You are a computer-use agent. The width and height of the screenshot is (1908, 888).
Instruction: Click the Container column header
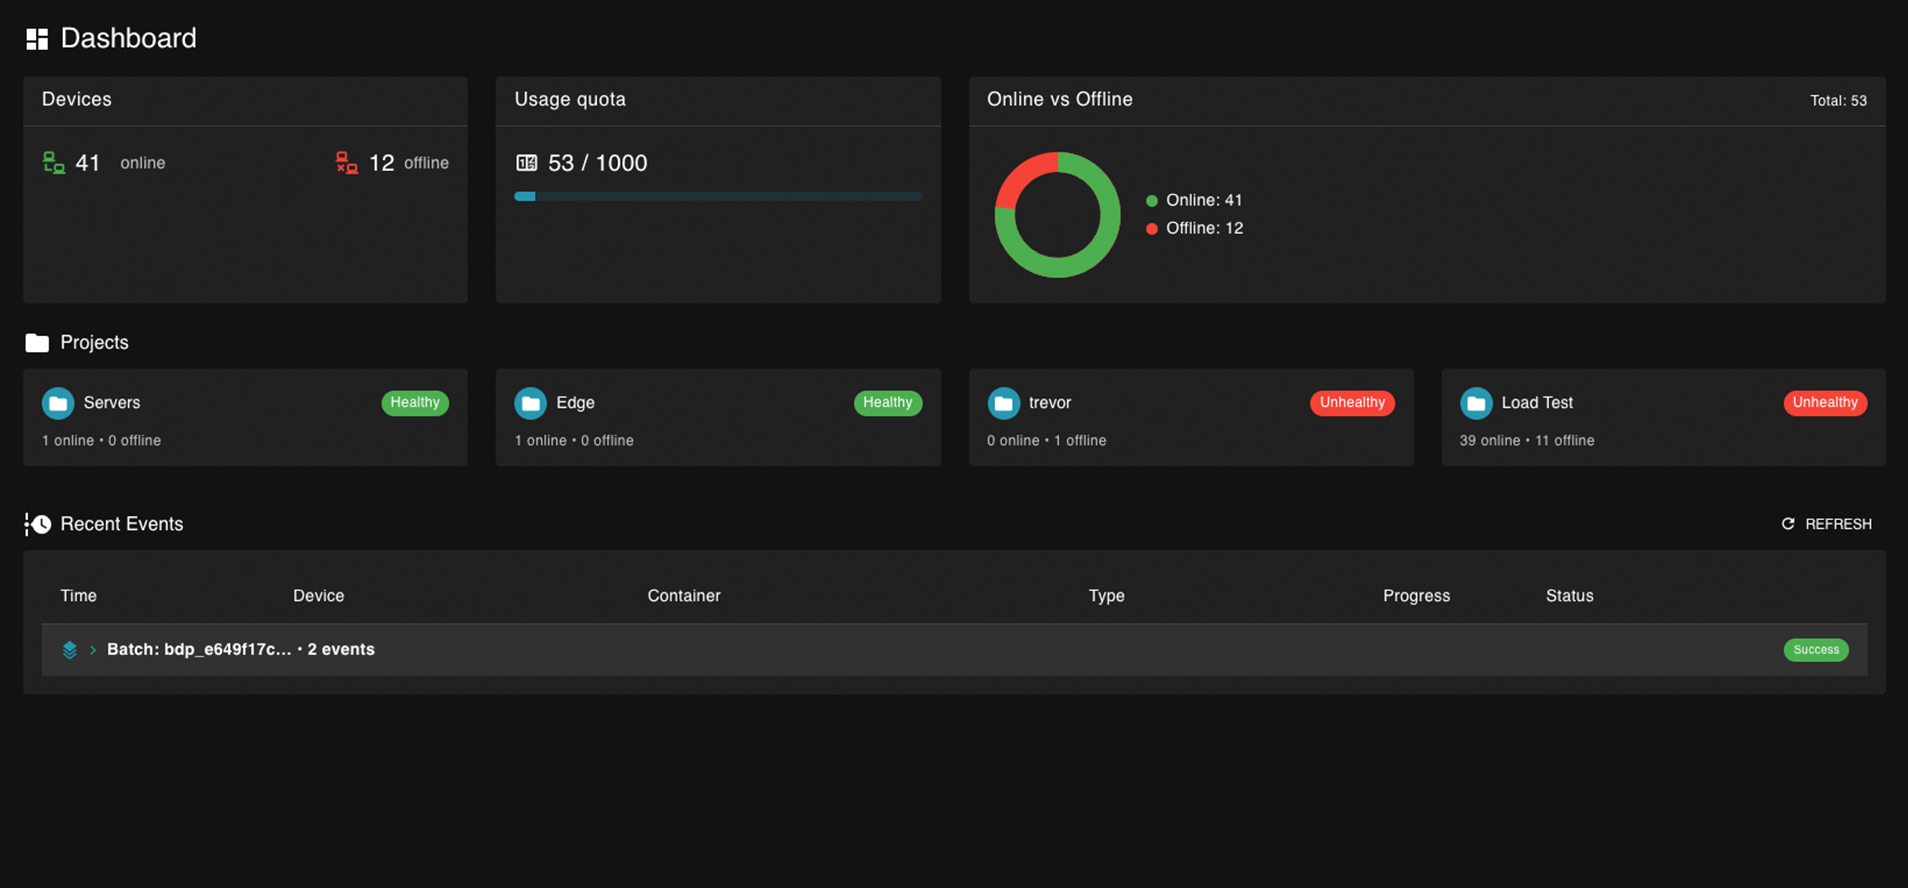(684, 596)
